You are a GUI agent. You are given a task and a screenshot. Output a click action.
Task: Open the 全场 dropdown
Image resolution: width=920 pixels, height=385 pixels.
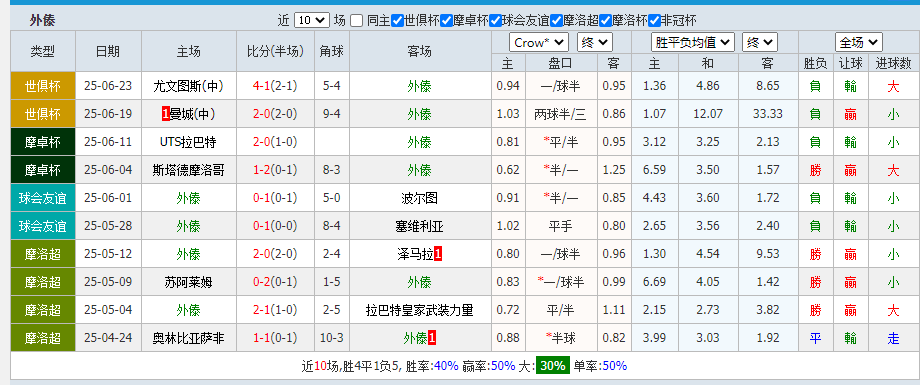[859, 42]
